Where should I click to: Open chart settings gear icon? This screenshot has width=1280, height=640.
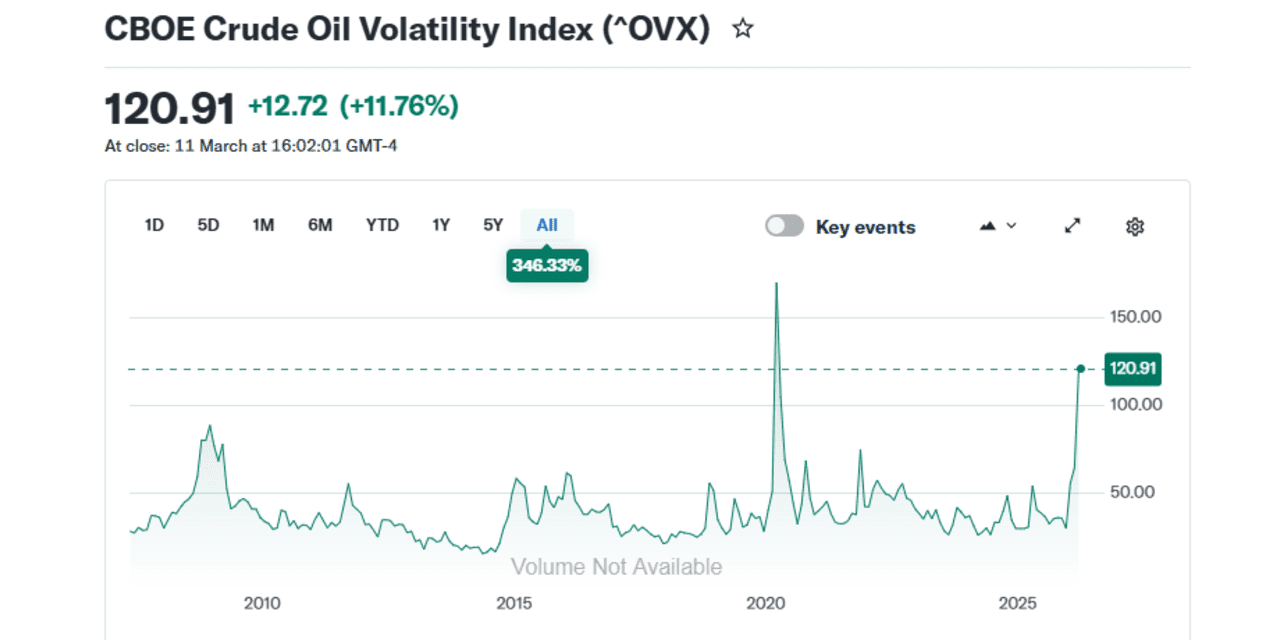(x=1134, y=227)
